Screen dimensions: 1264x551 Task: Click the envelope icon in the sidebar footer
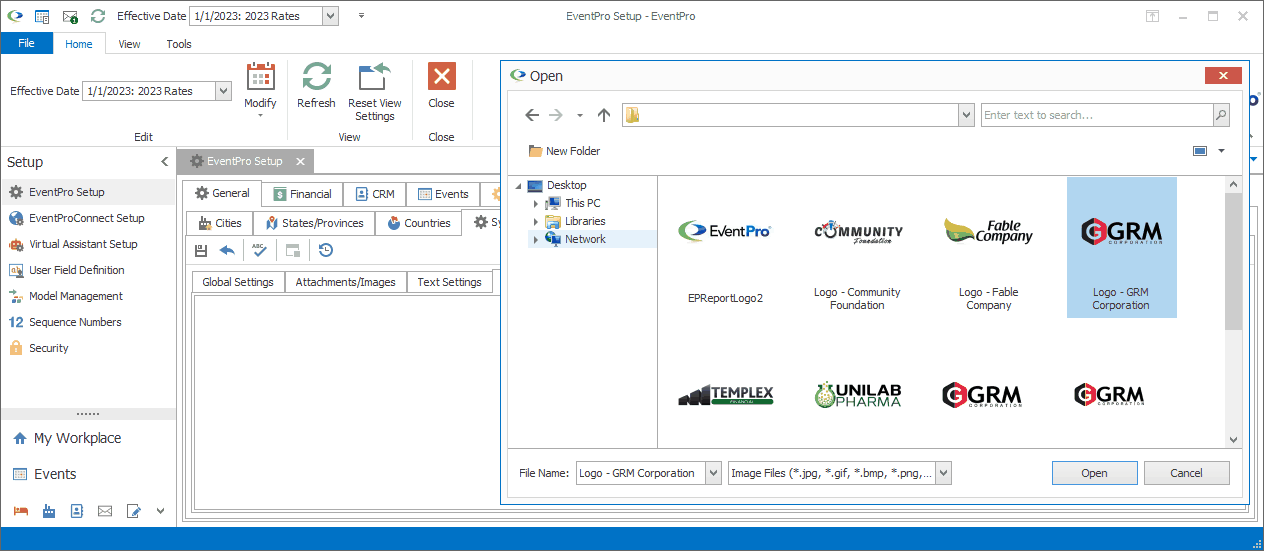click(104, 511)
